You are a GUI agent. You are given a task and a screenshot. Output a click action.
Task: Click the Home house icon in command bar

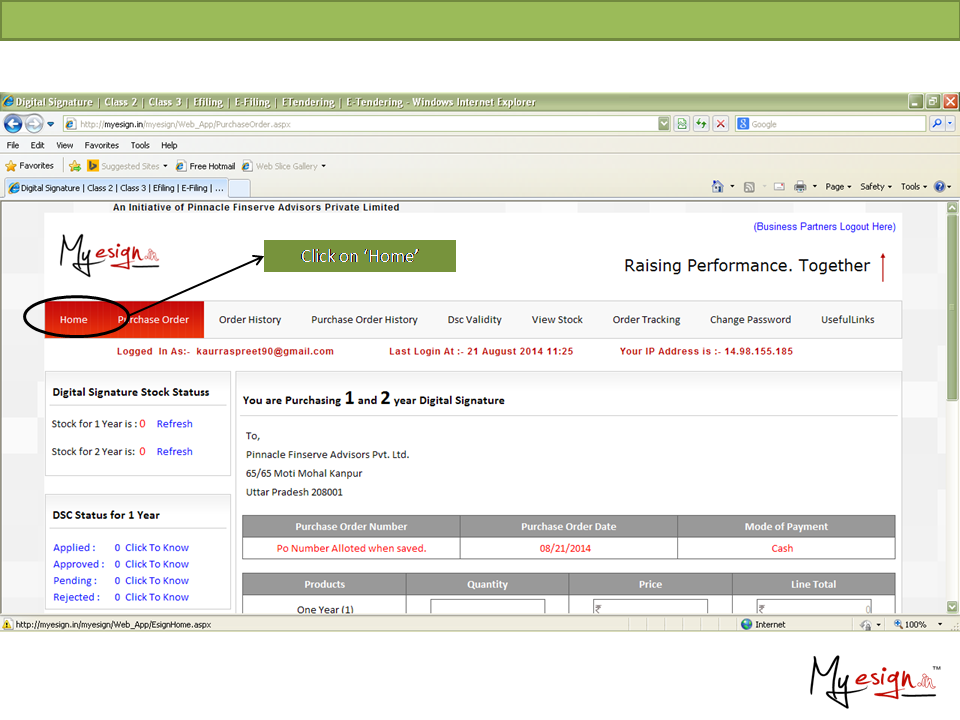(x=717, y=187)
